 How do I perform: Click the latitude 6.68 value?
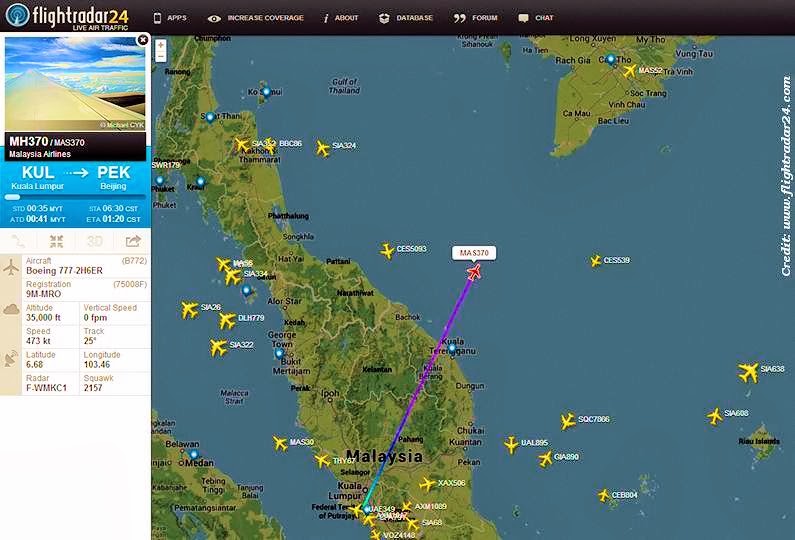coord(34,365)
